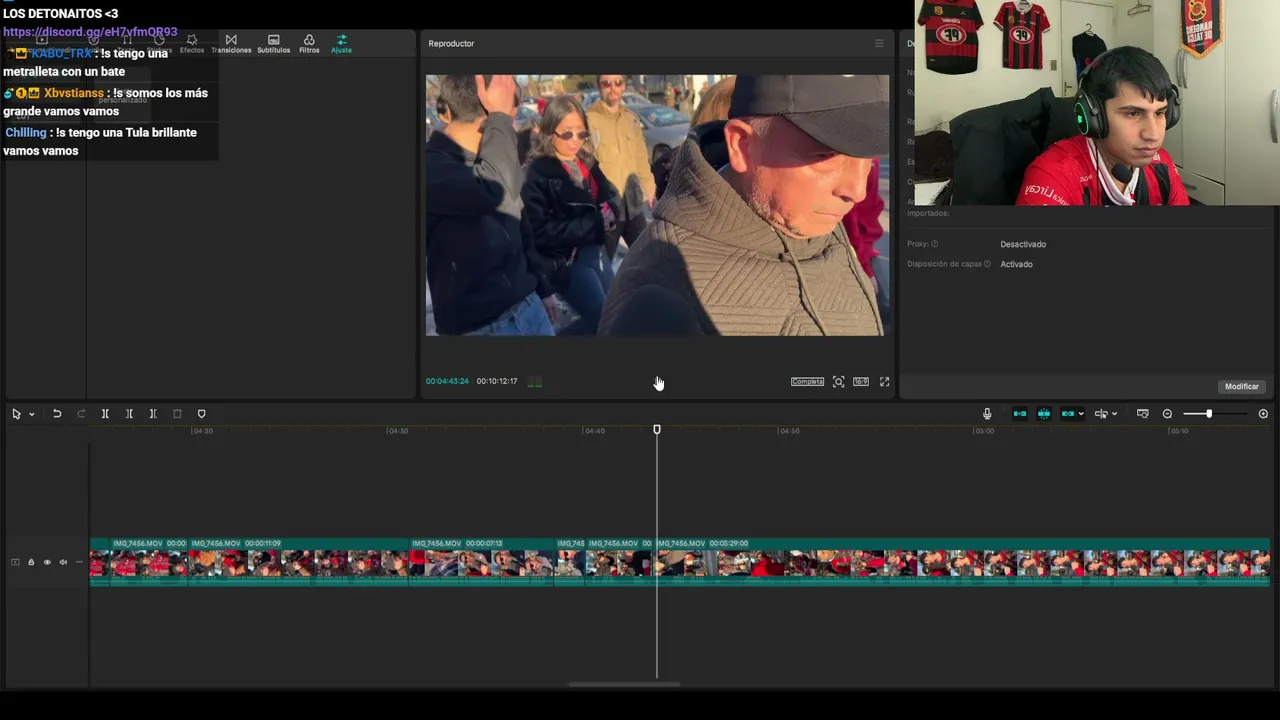Enter fullscreen preview mode
The image size is (1280, 720).
[885, 382]
